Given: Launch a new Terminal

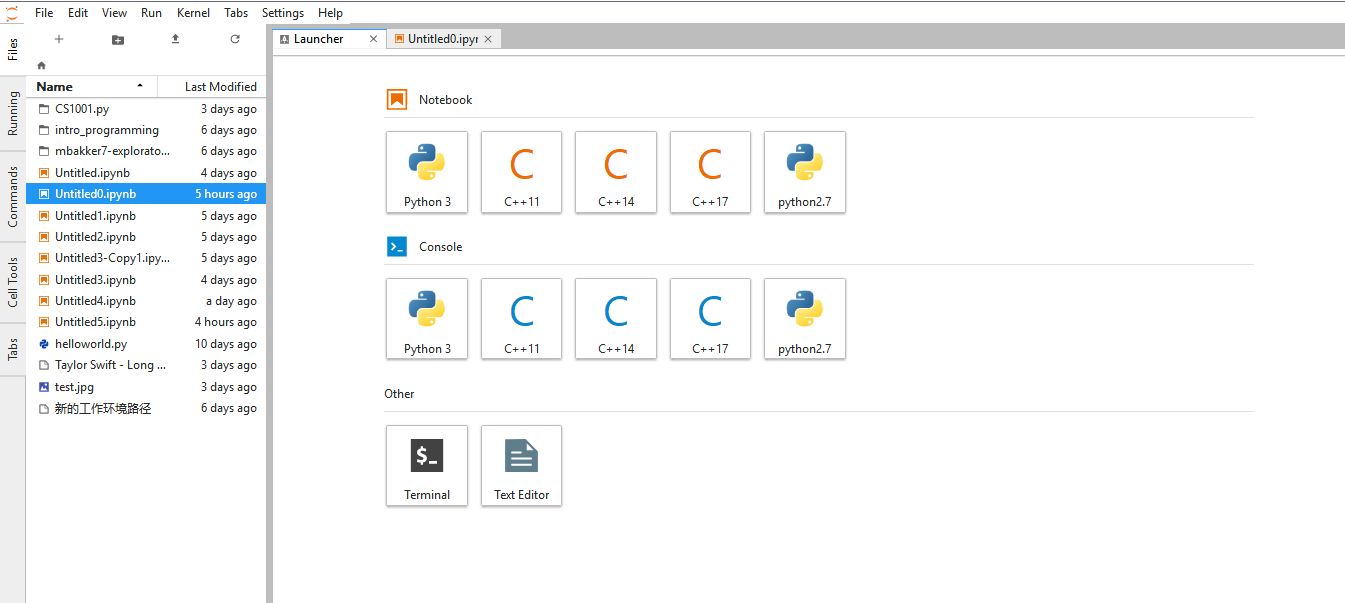Looking at the screenshot, I should [x=427, y=466].
